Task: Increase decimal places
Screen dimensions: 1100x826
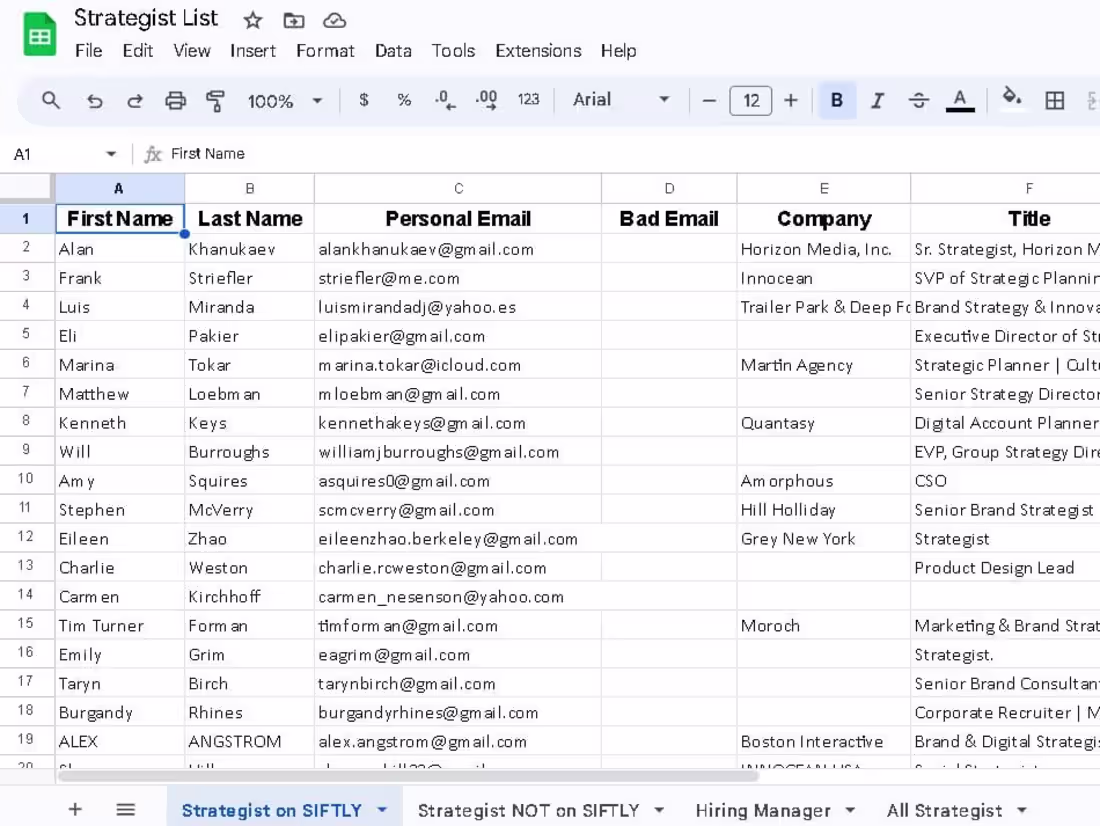Action: [x=487, y=100]
